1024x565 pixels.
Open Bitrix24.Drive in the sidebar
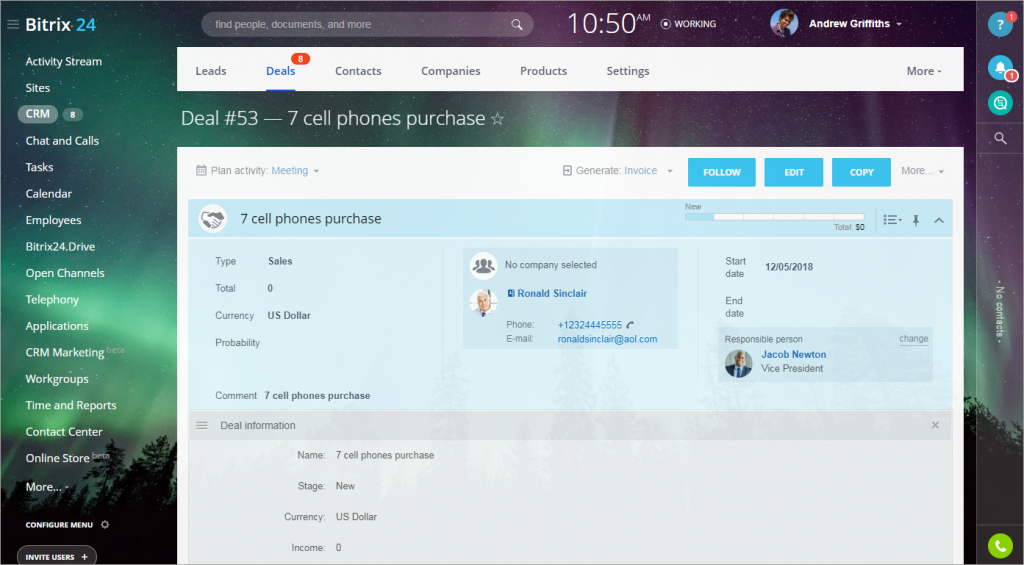60,247
